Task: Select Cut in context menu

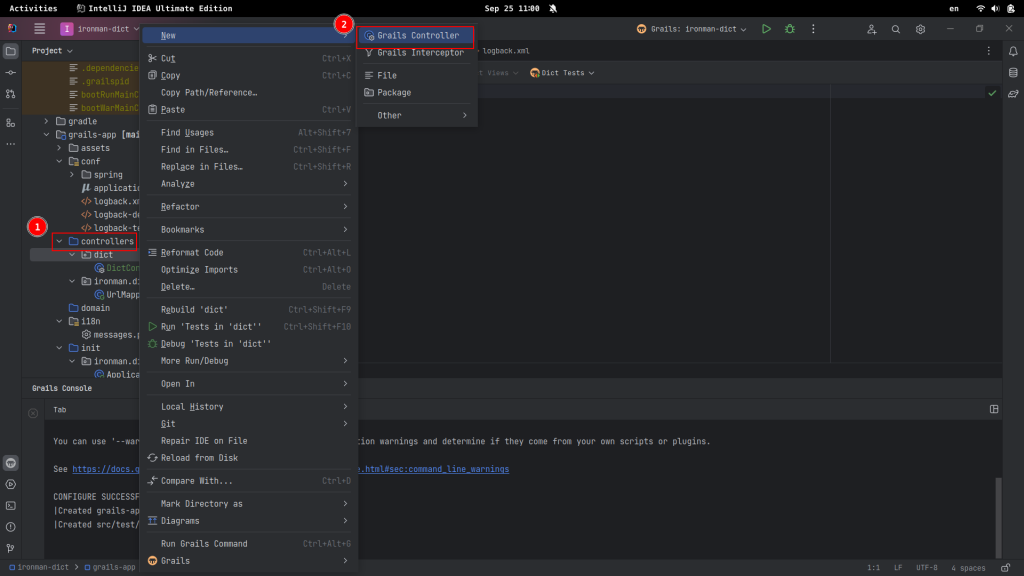Action: 249,58
